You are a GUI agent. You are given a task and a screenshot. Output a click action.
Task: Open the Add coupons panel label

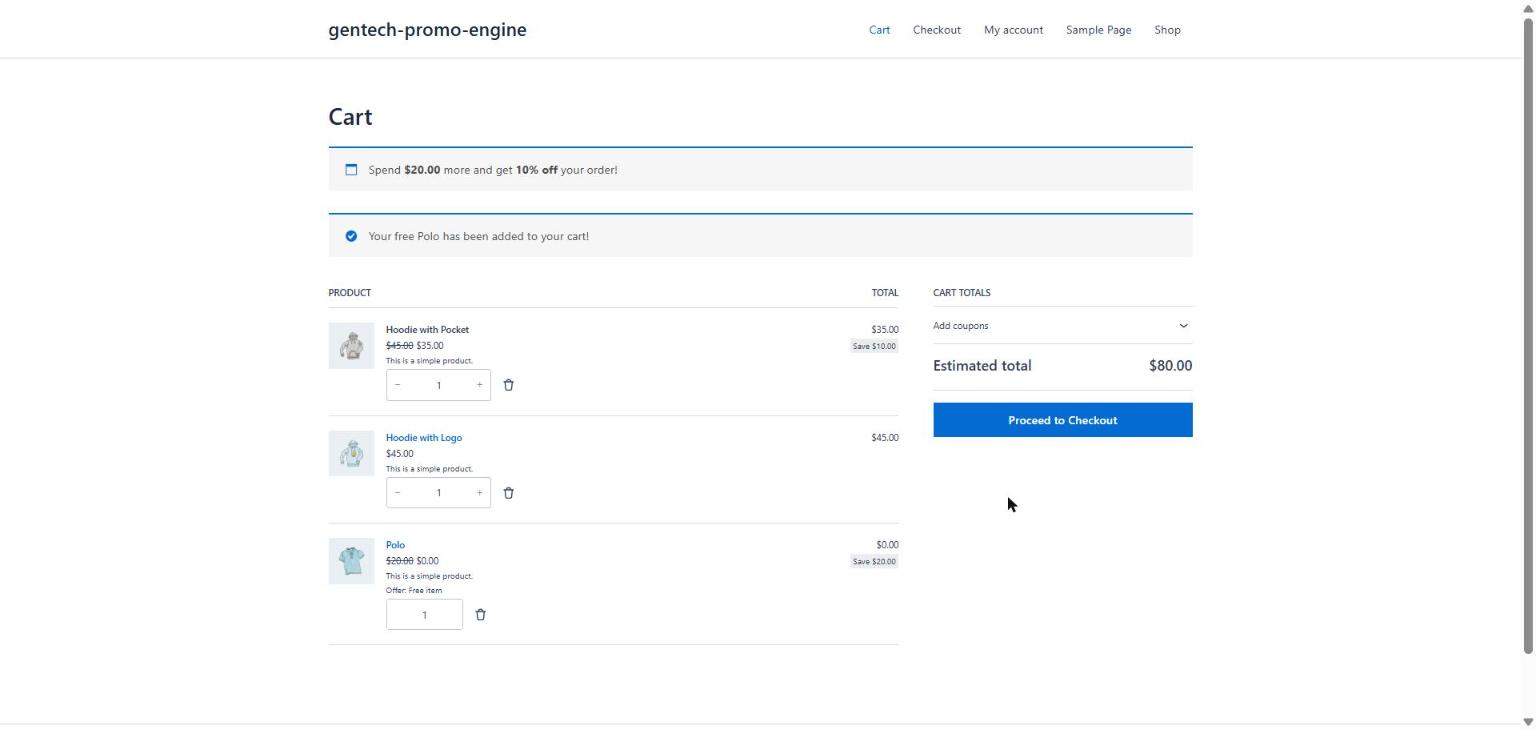tap(960, 326)
